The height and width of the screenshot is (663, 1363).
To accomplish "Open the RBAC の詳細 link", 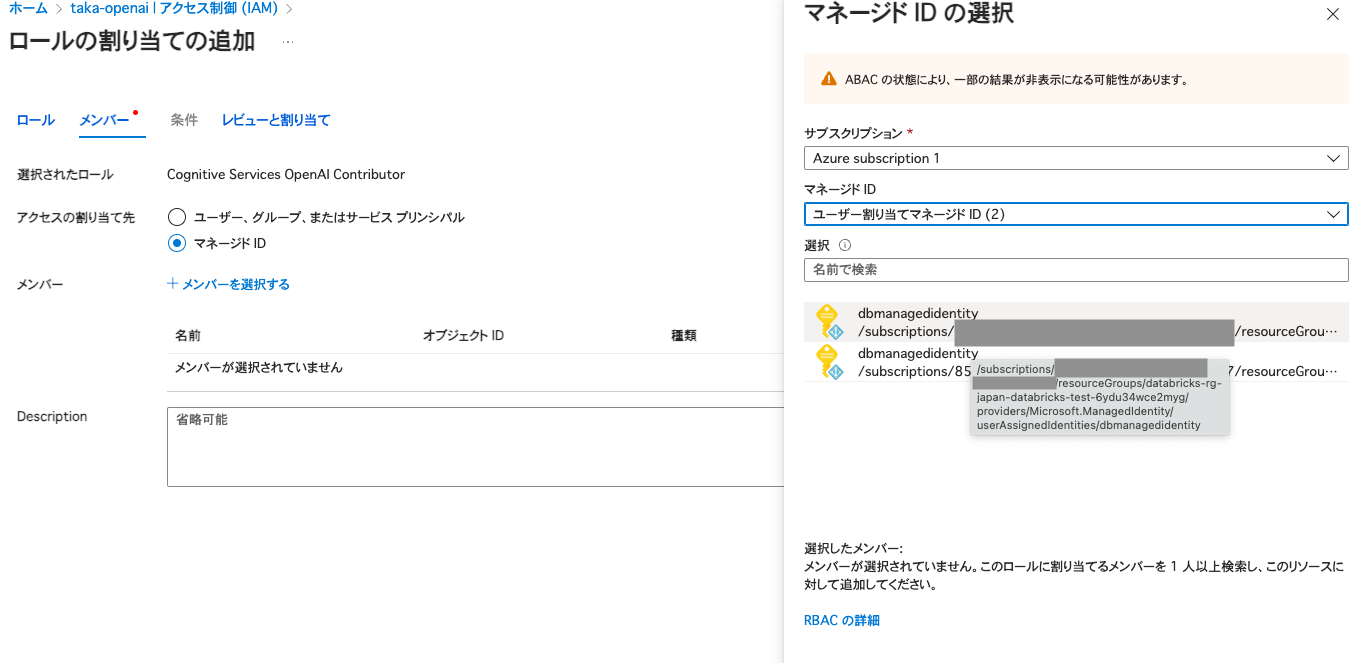I will 840,619.
